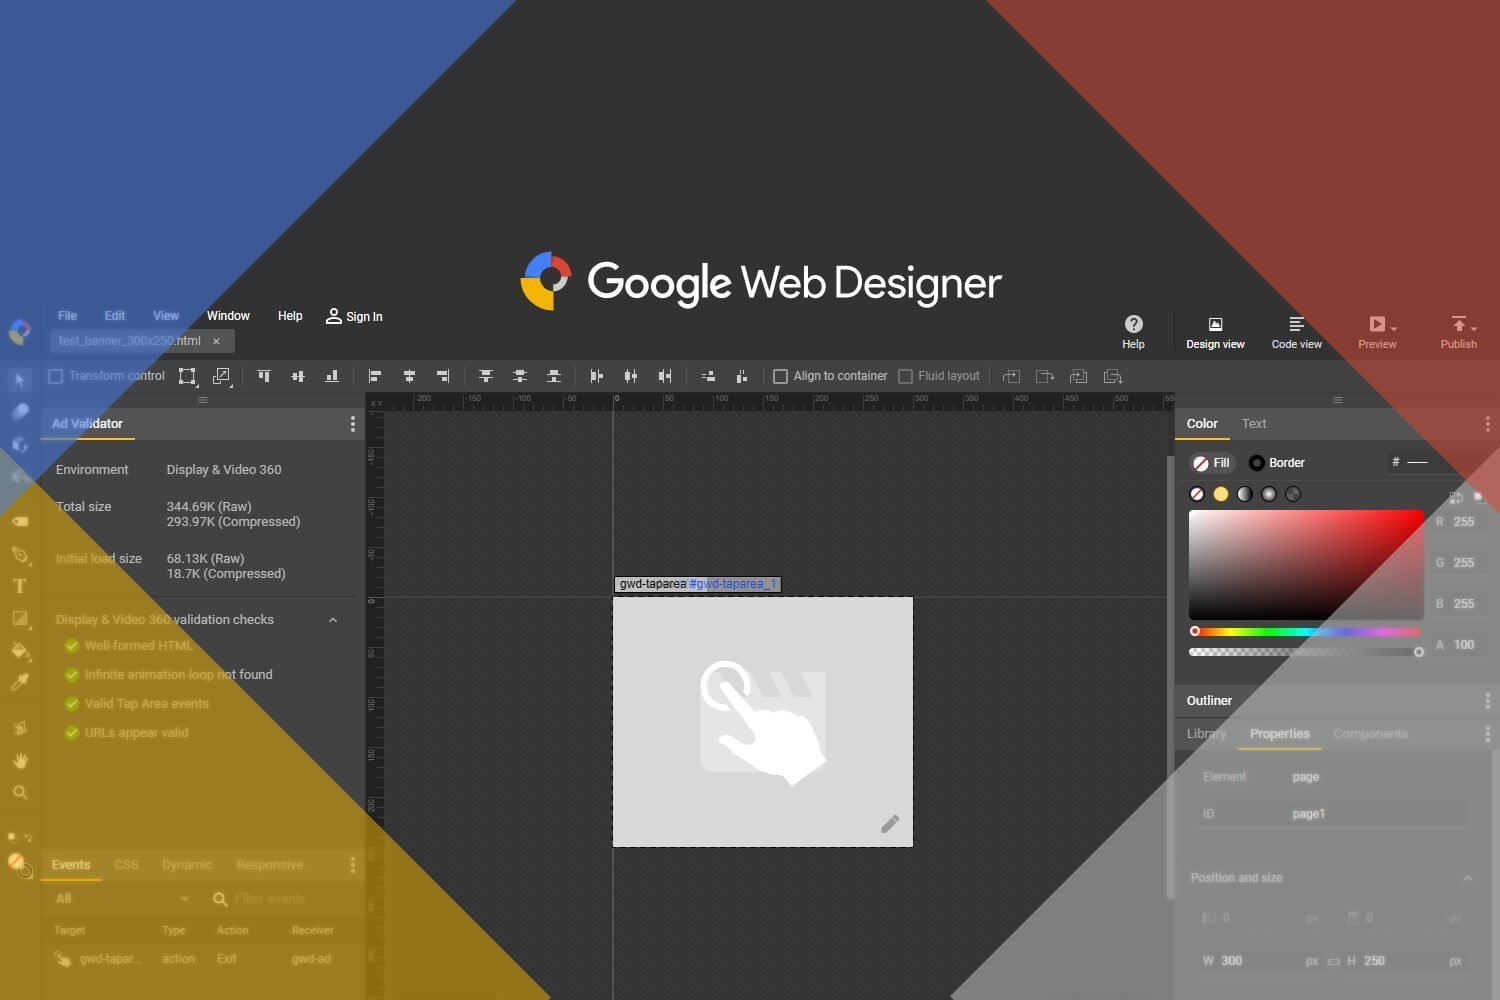Pick up a color with the Eyedropper tool

[x=20, y=681]
